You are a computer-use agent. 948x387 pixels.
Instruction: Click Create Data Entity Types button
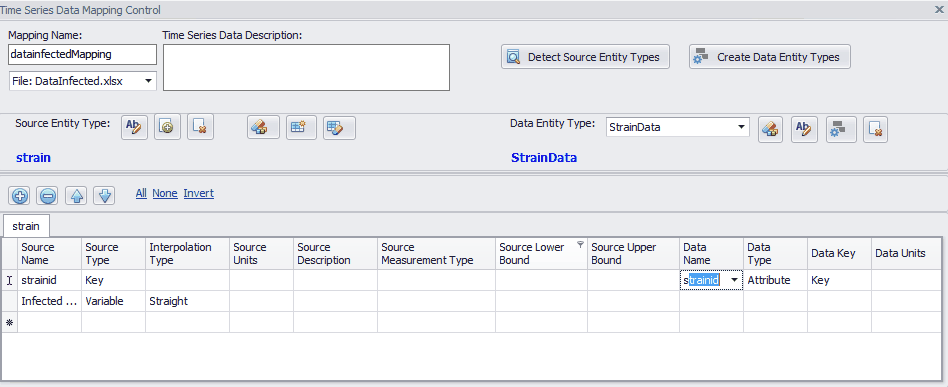770,57
